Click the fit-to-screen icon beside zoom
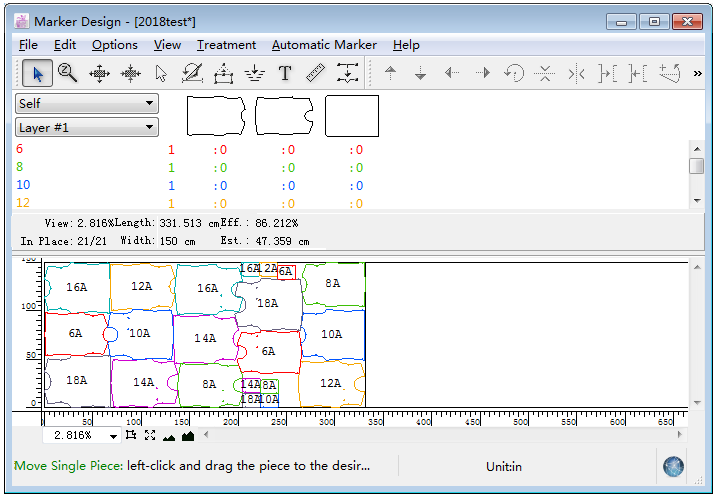This screenshot has height=500, width=715. [x=150, y=435]
